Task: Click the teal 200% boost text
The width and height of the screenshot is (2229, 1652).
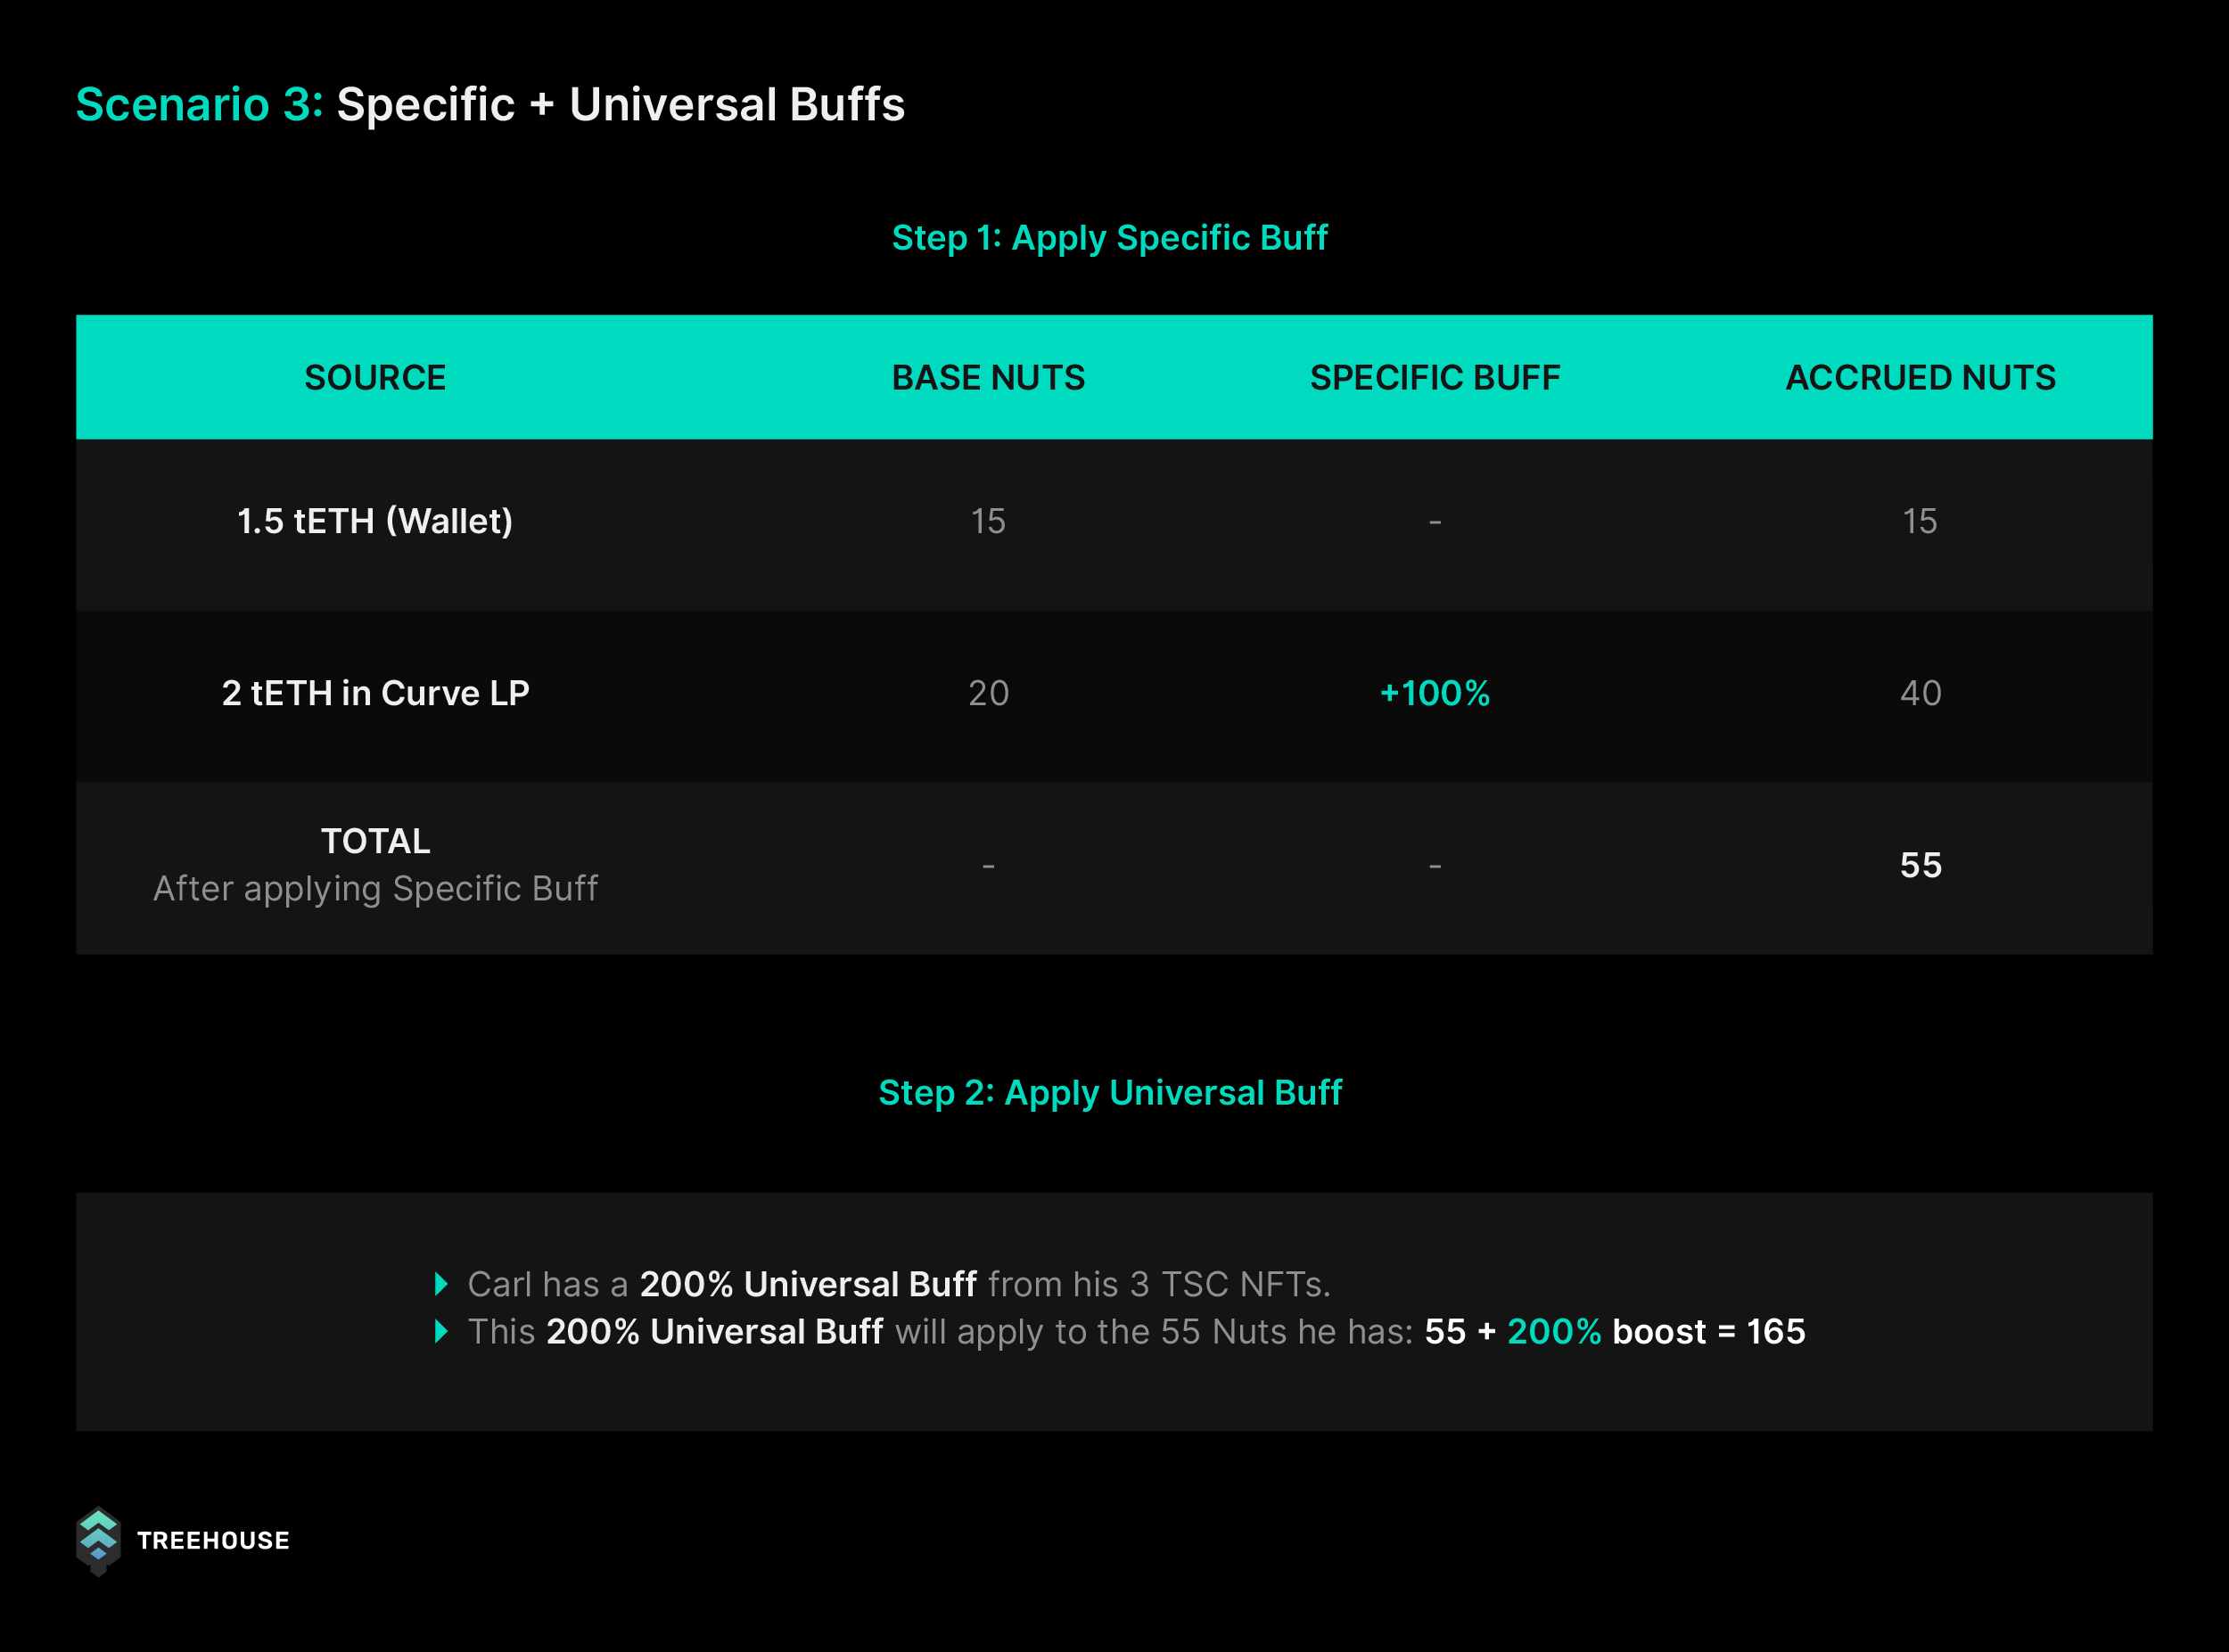Action: click(x=1554, y=1332)
